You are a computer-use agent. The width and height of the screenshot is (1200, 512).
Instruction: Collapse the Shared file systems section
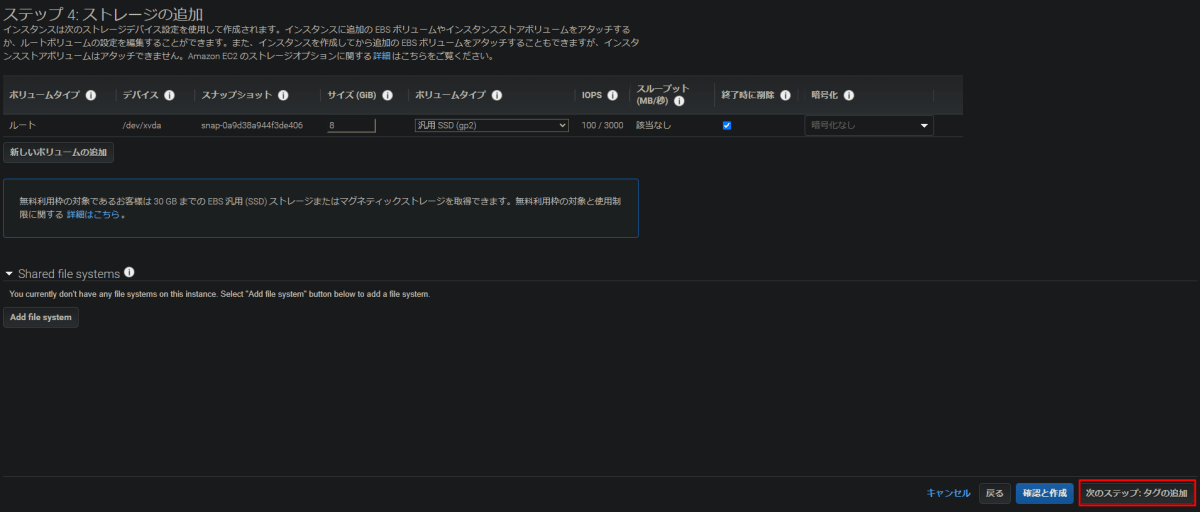(x=10, y=274)
